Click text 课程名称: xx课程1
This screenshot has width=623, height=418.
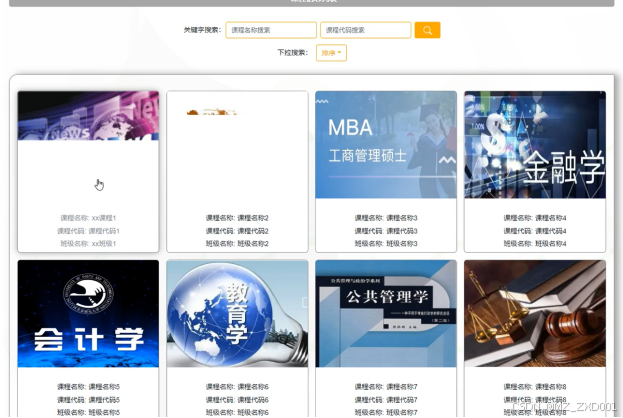88,218
